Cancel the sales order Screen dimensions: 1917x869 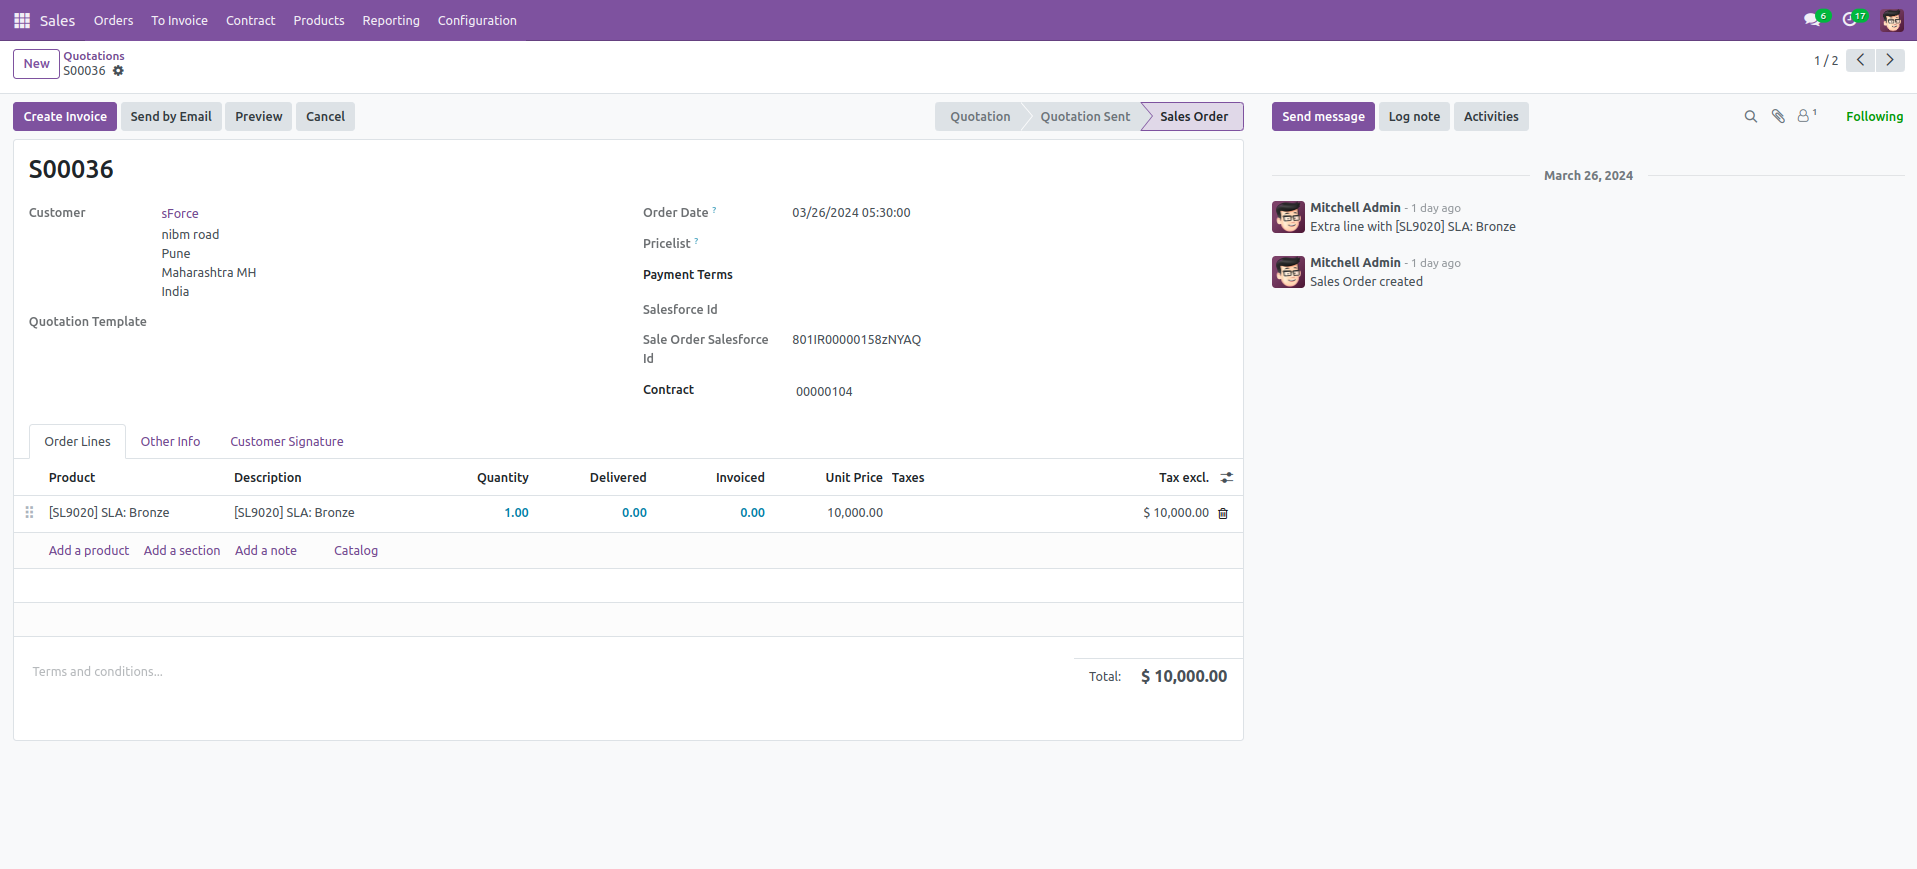(325, 117)
